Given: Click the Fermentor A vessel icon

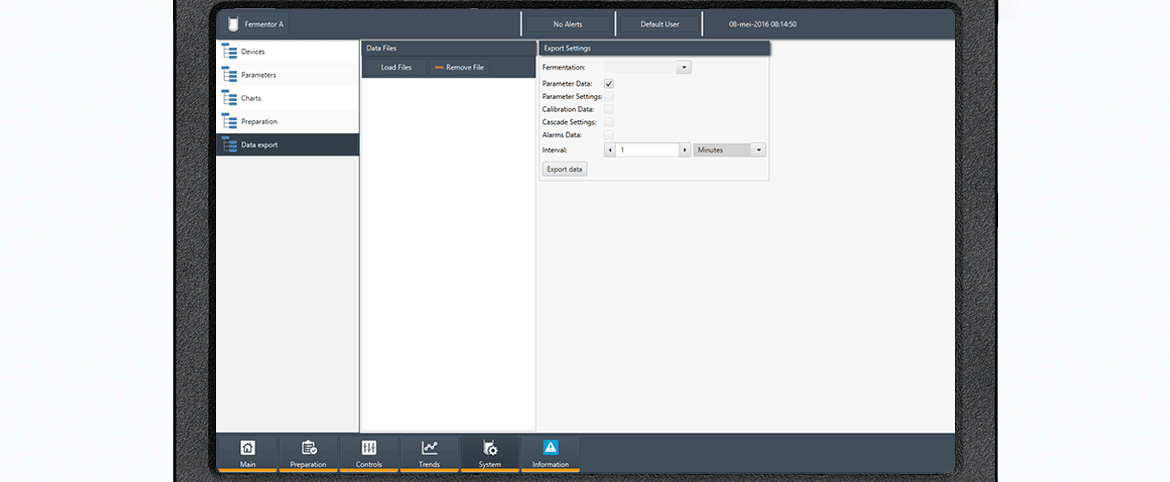Looking at the screenshot, I should 233,24.
